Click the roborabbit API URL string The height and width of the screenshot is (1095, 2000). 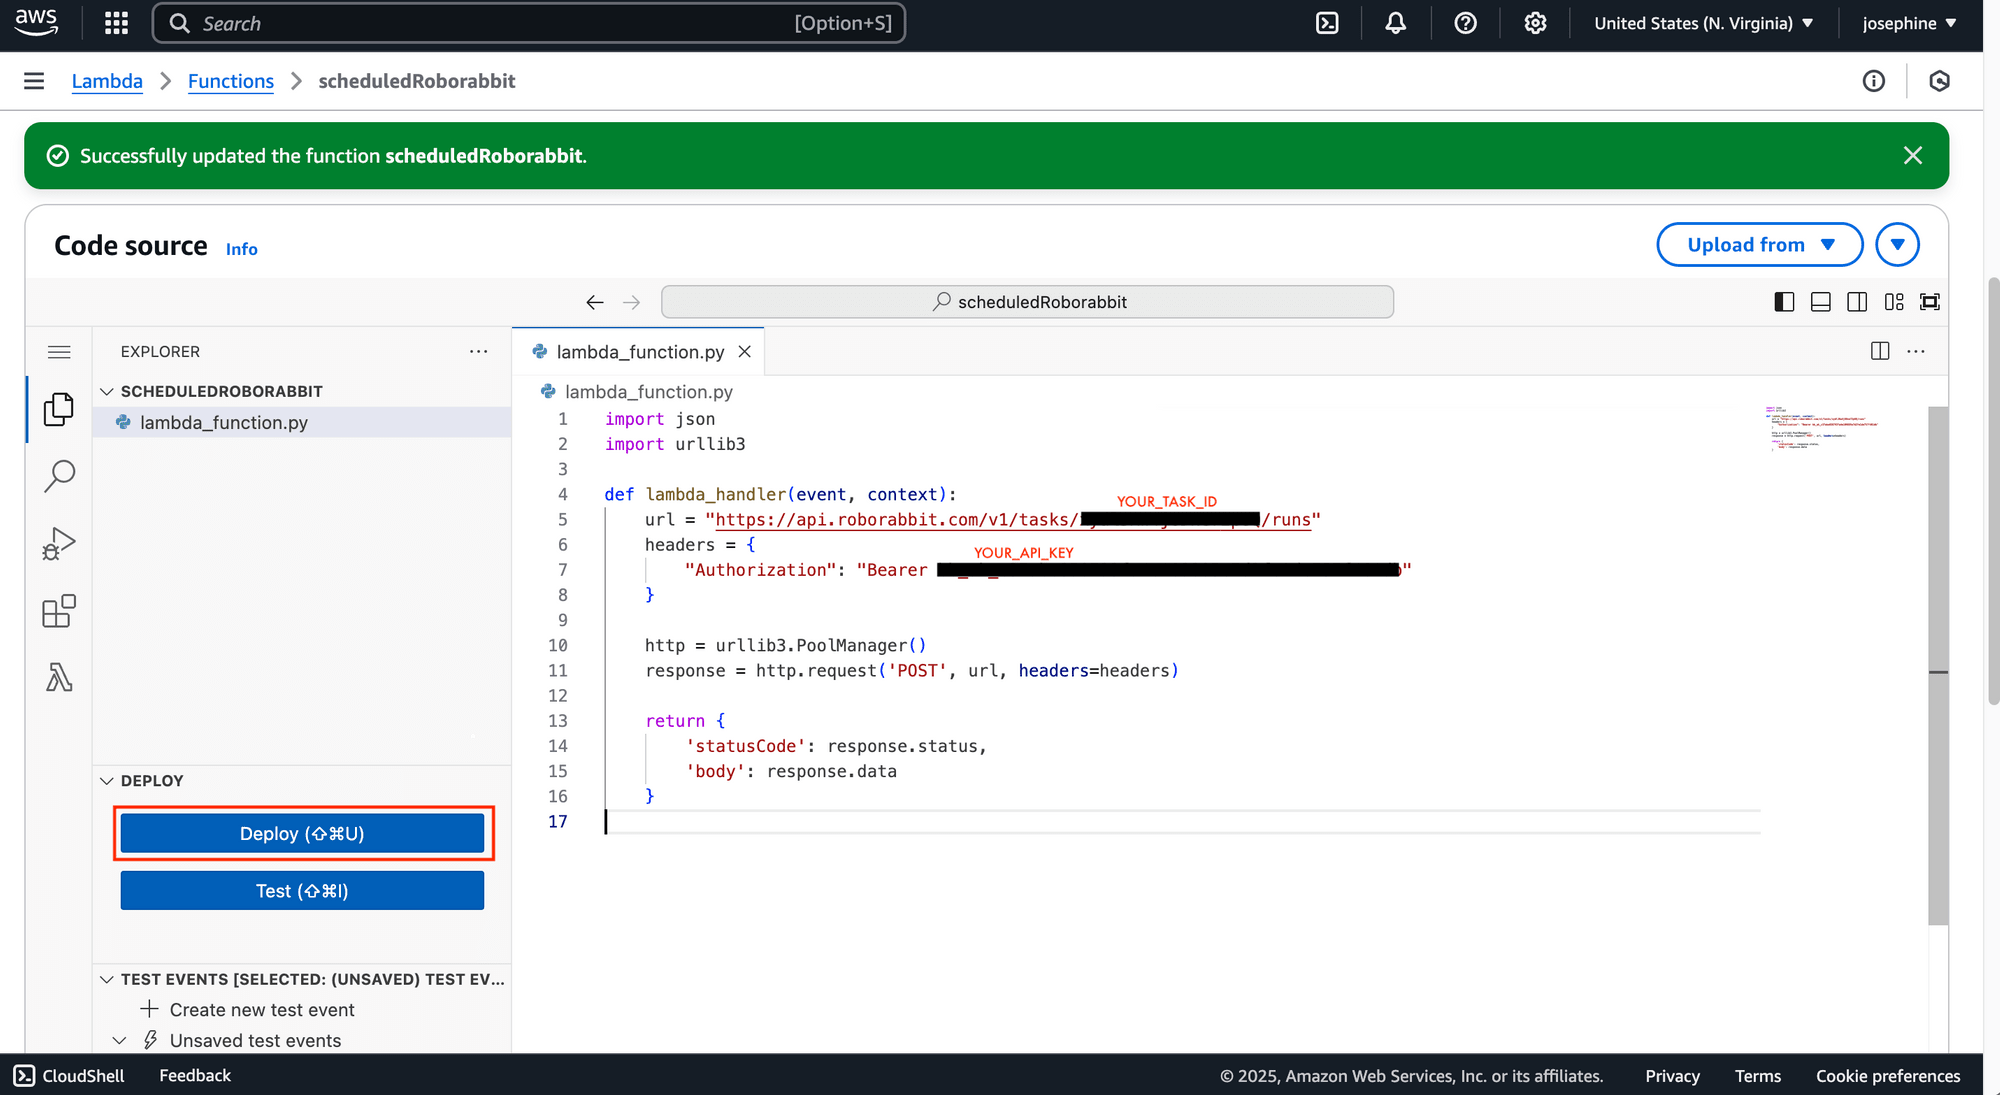pos(1013,520)
